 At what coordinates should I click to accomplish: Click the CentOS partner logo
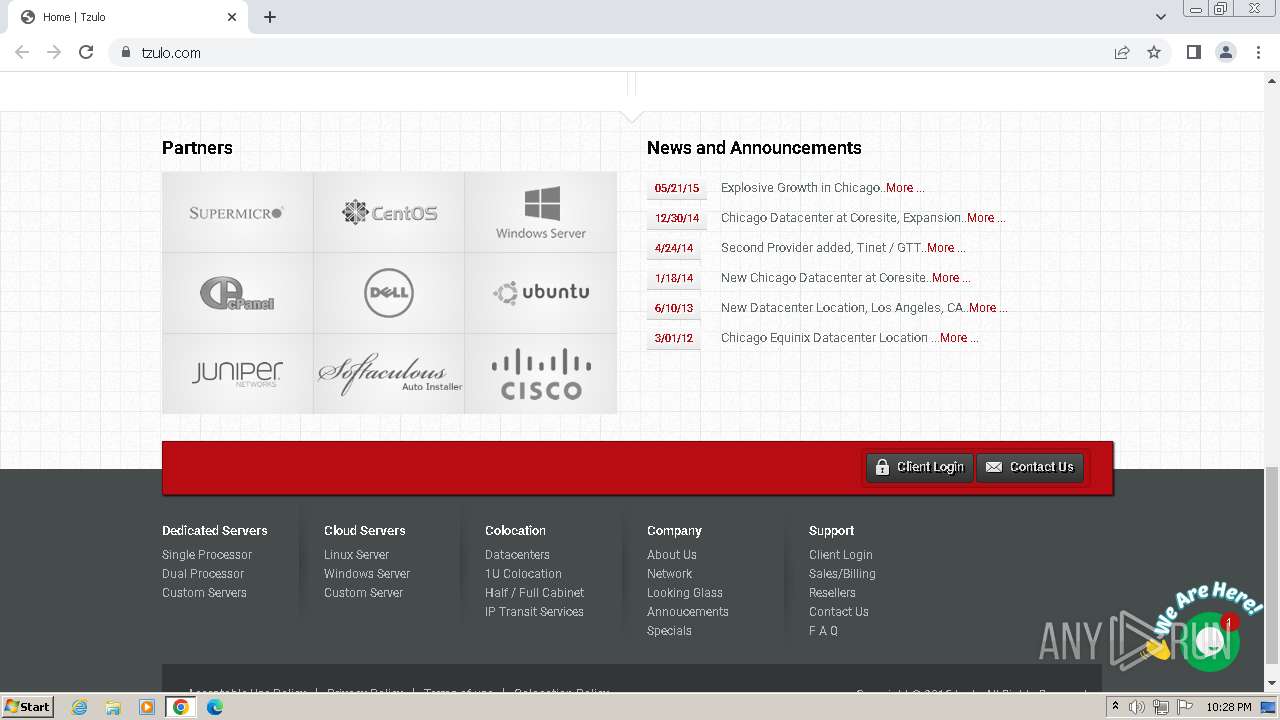389,212
